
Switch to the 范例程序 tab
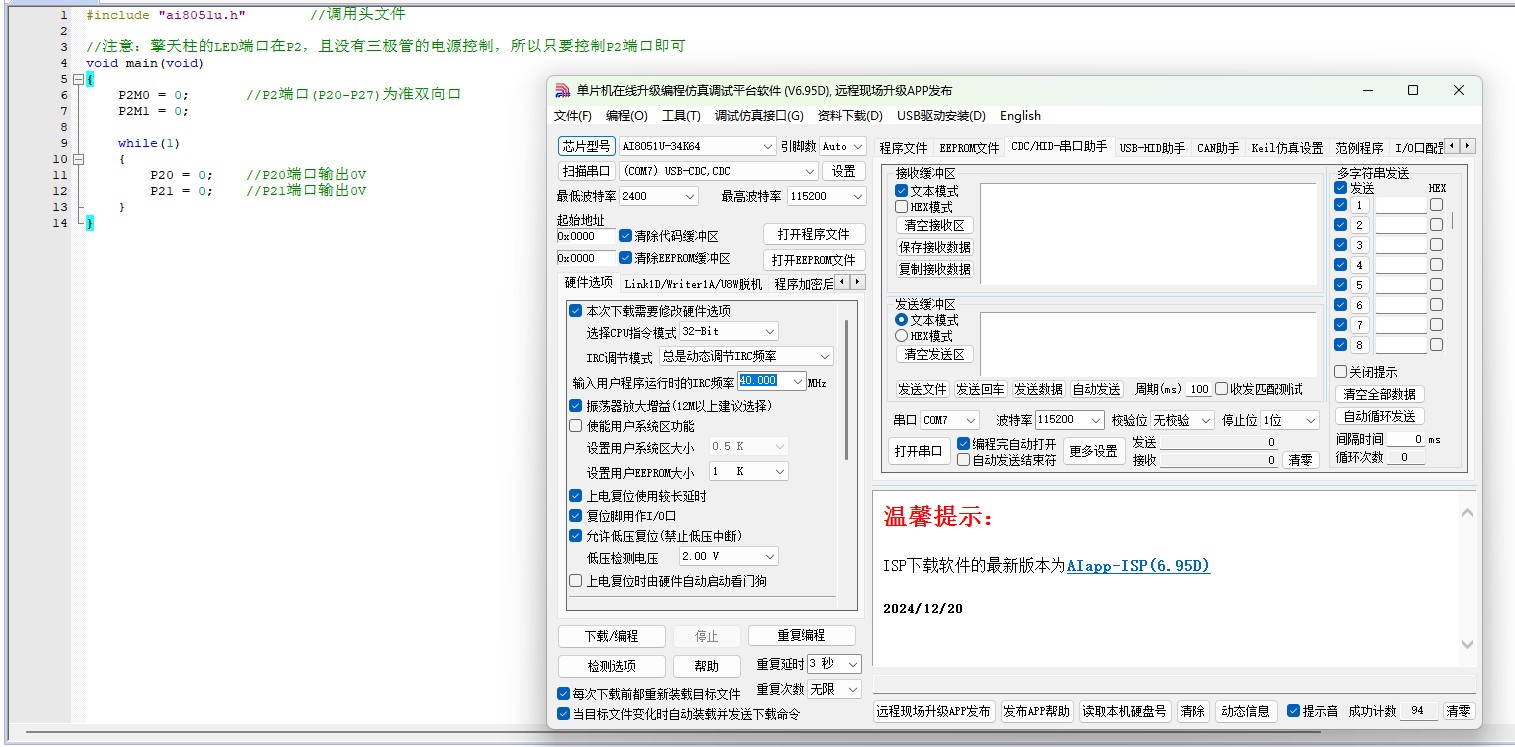pyautogui.click(x=1359, y=148)
